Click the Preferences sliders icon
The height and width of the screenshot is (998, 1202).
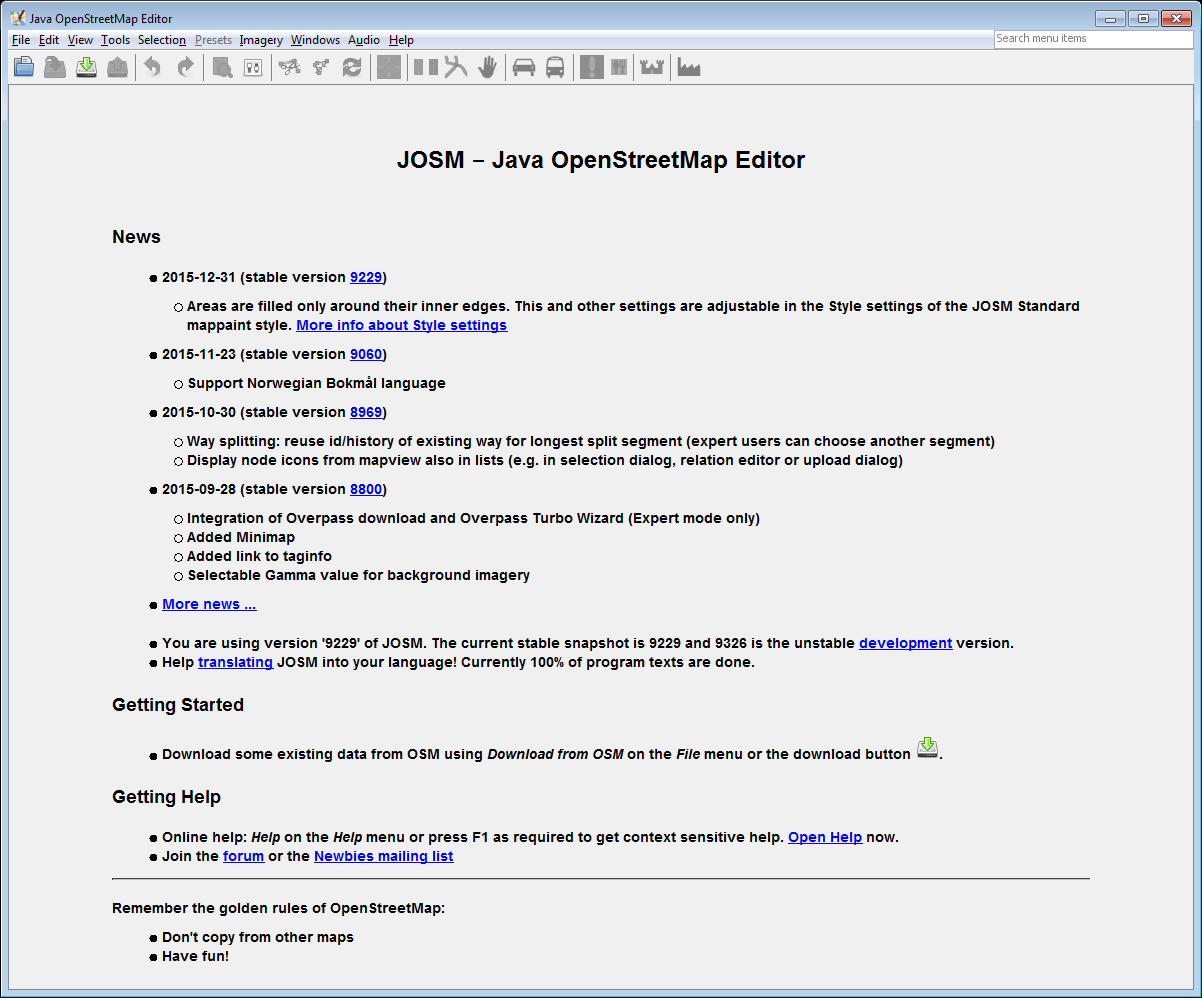click(253, 67)
